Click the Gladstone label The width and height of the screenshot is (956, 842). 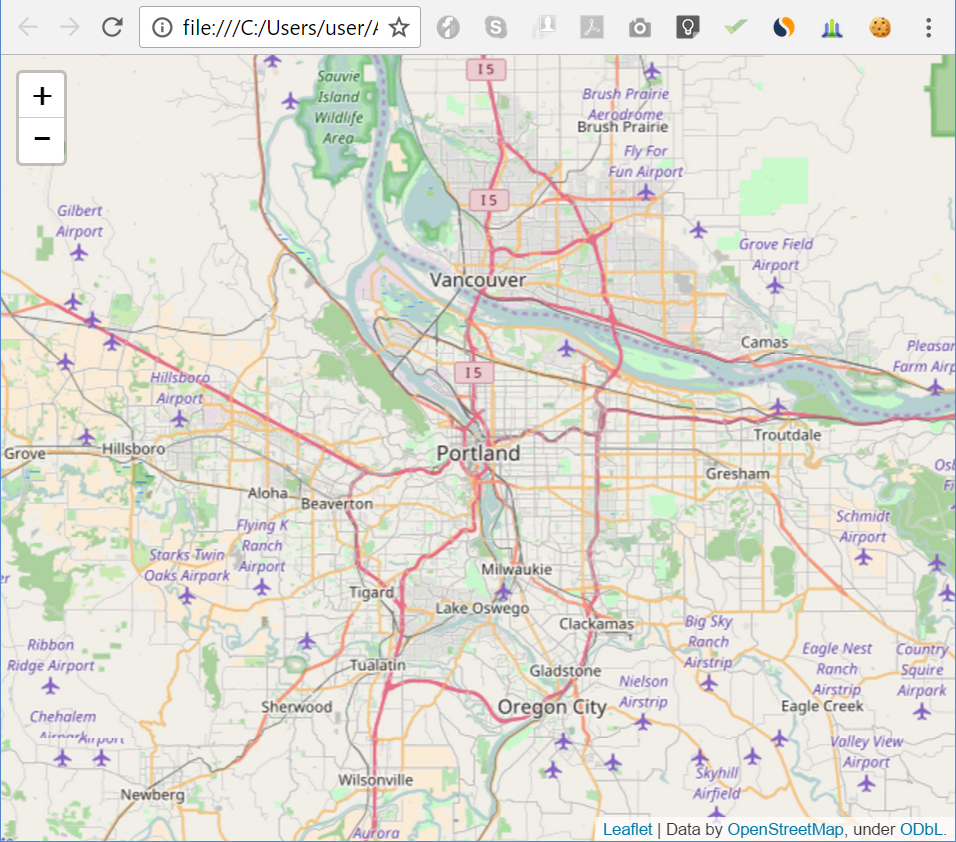coord(565,671)
